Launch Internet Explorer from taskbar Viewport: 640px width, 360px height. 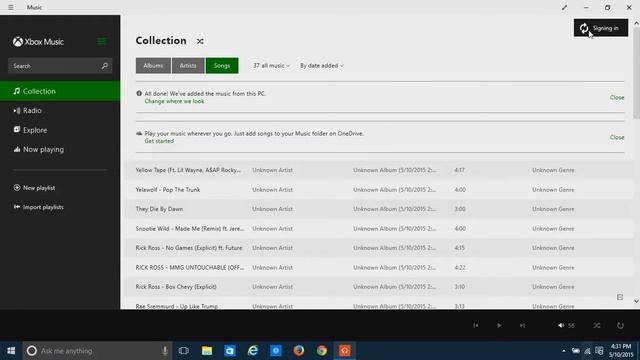click(x=253, y=351)
